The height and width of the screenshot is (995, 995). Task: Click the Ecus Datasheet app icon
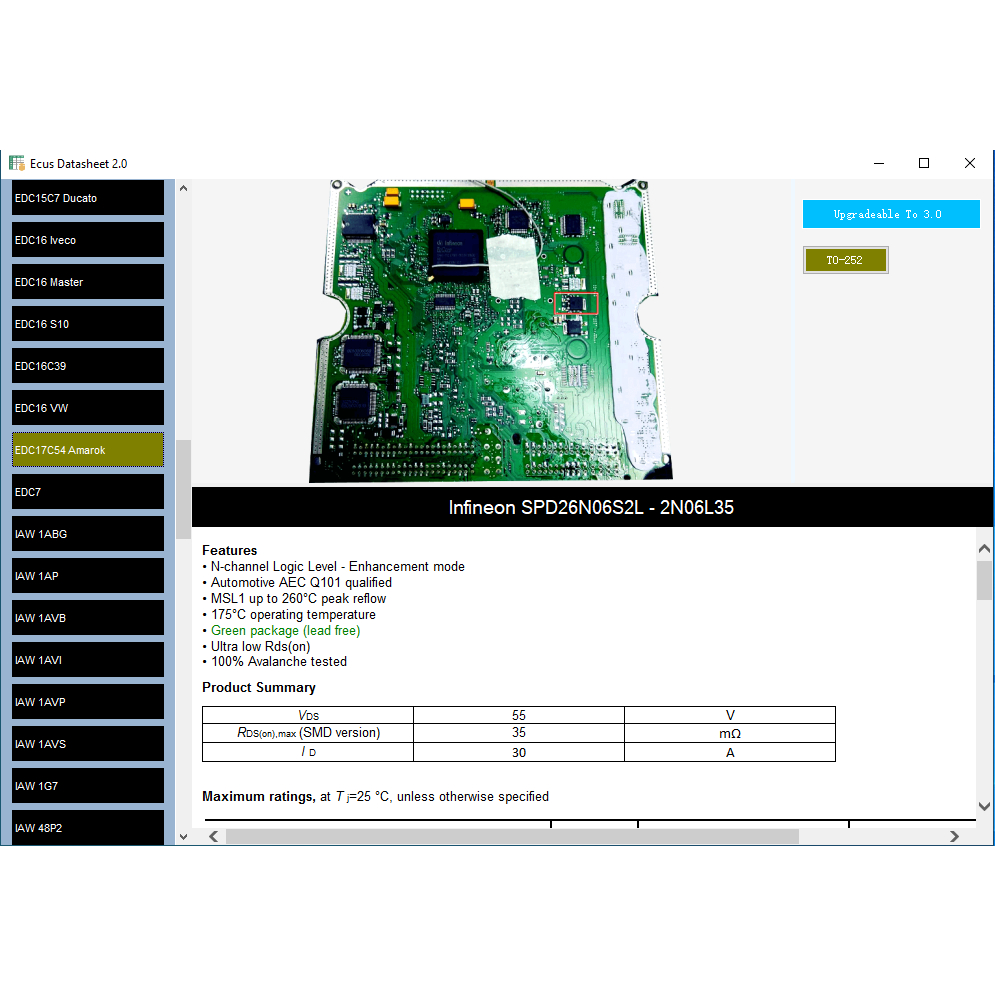[x=17, y=163]
